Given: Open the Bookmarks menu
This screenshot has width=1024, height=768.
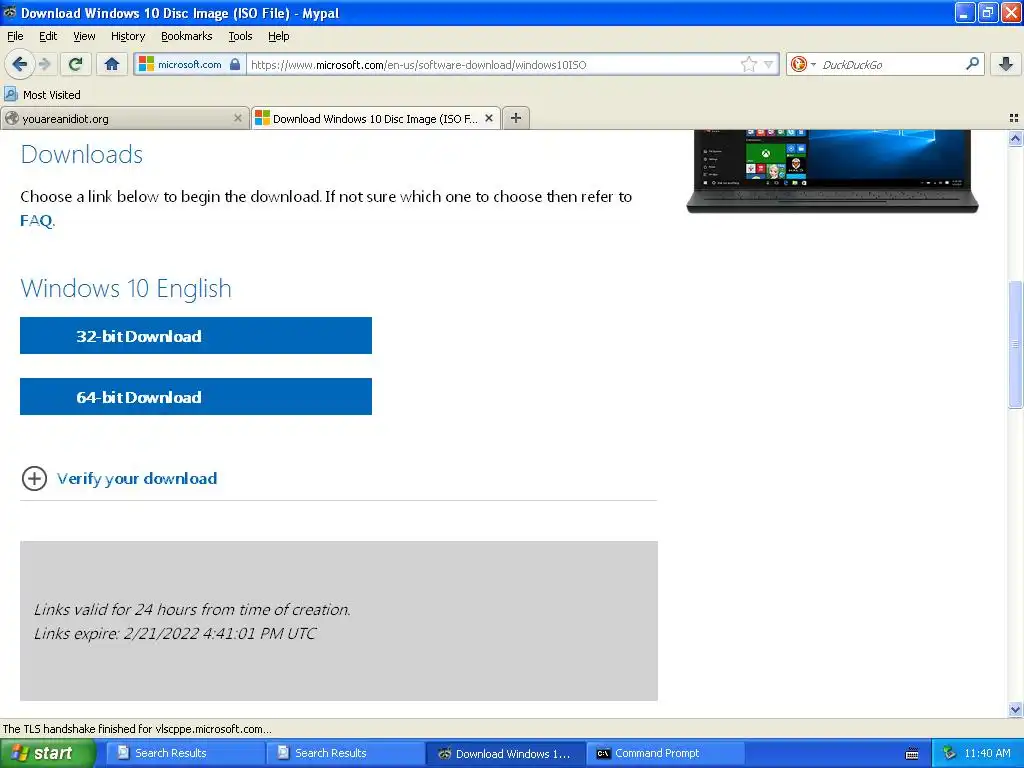Looking at the screenshot, I should [186, 36].
